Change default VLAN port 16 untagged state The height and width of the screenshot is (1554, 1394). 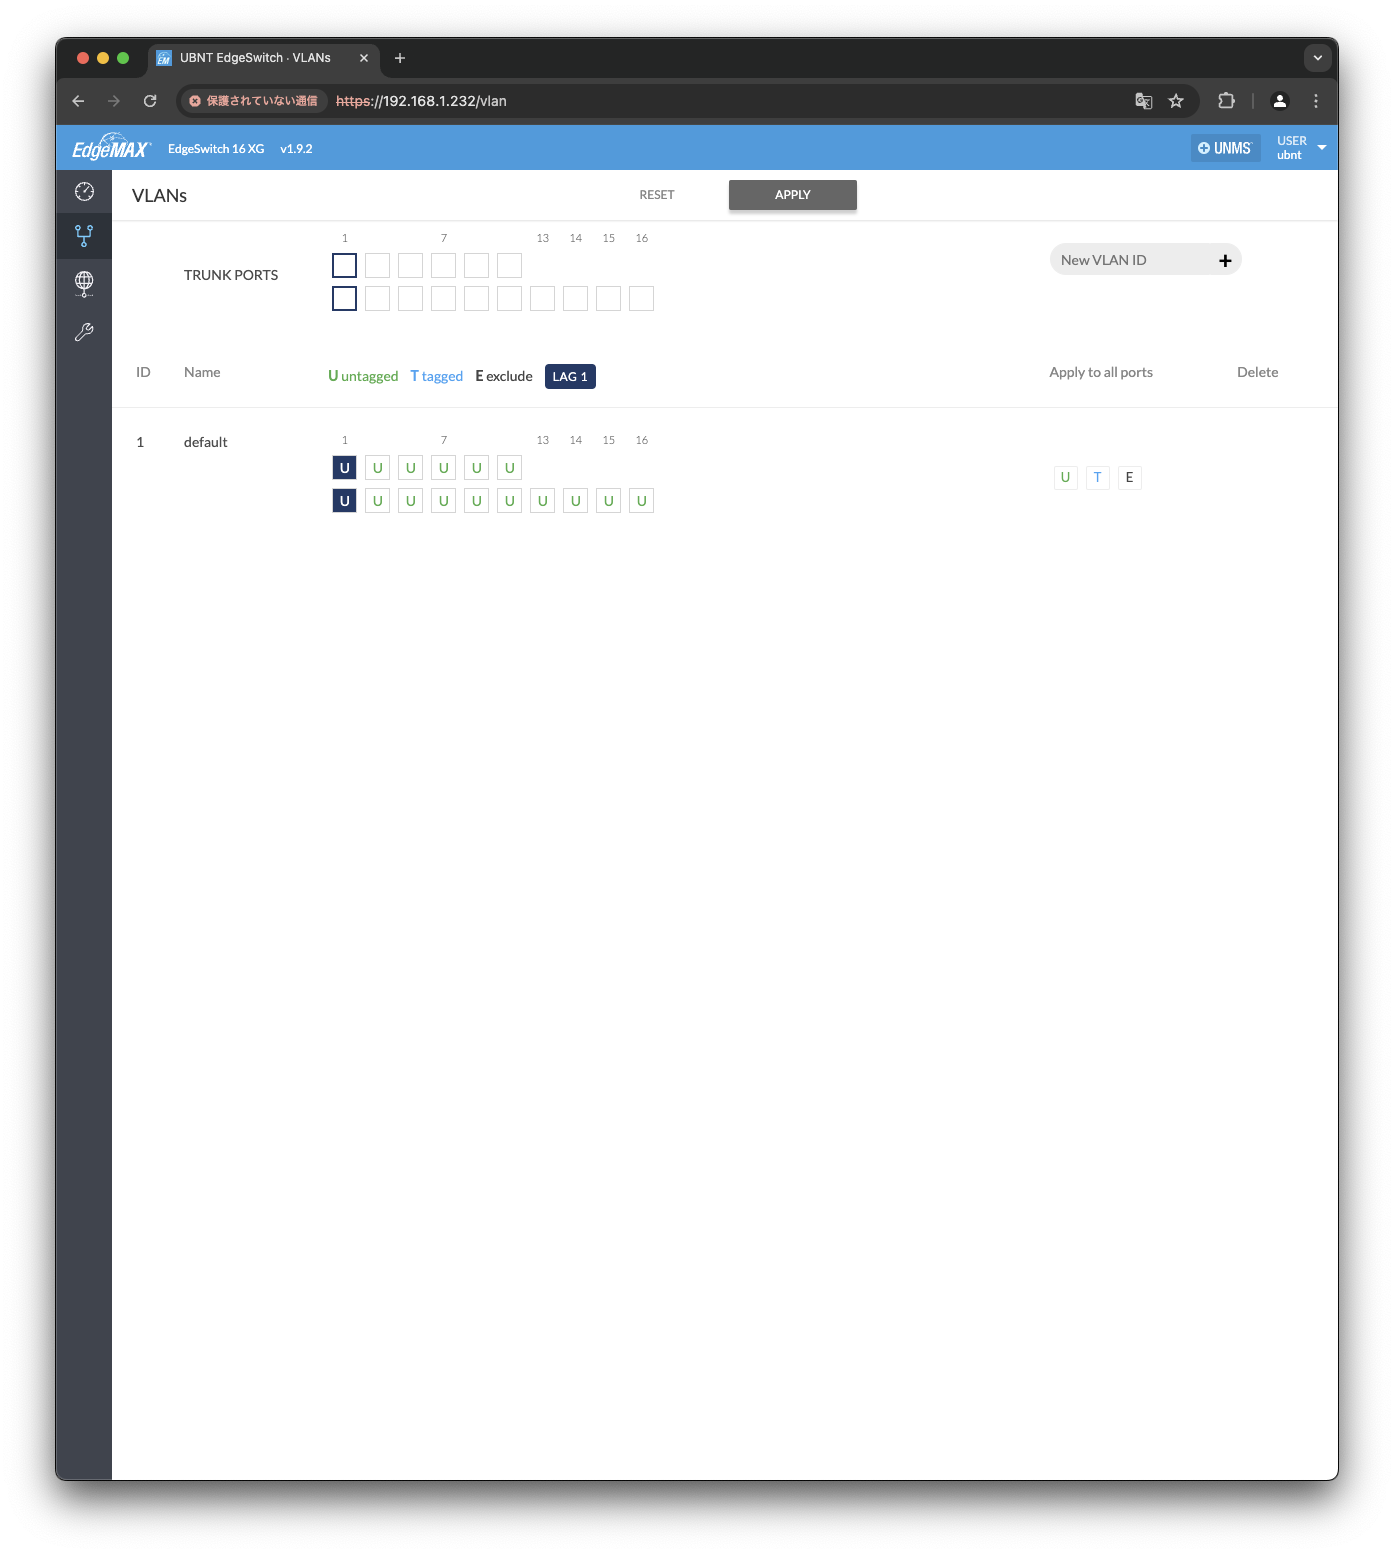click(x=641, y=501)
